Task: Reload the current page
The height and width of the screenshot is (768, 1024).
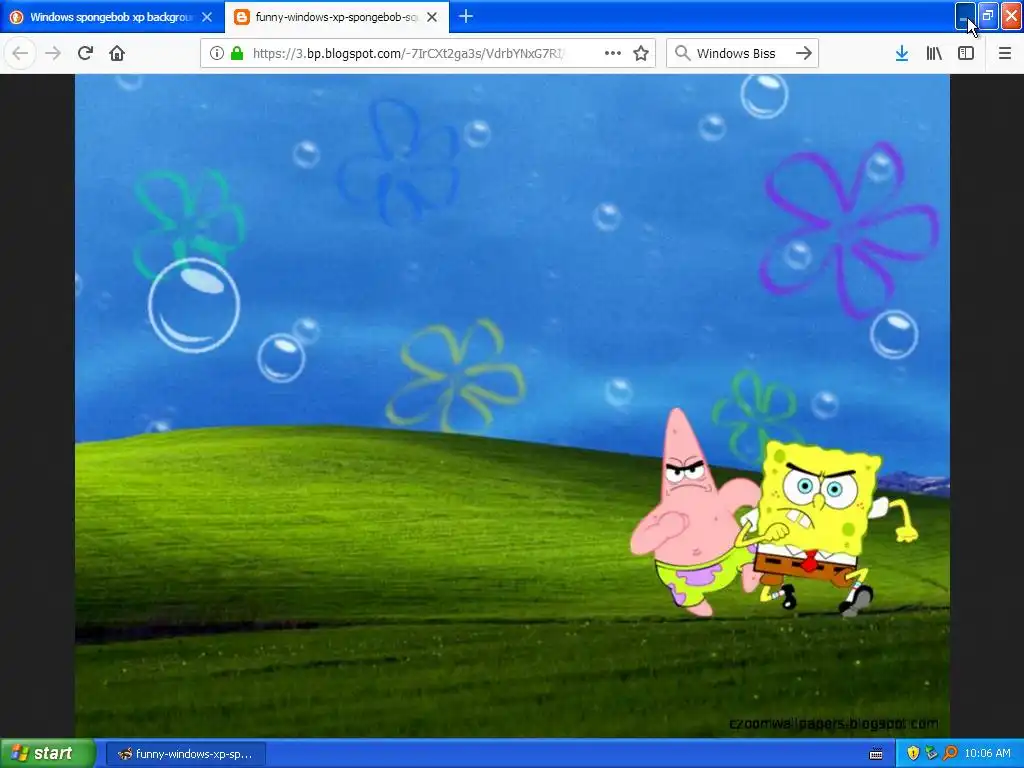Action: 85,54
